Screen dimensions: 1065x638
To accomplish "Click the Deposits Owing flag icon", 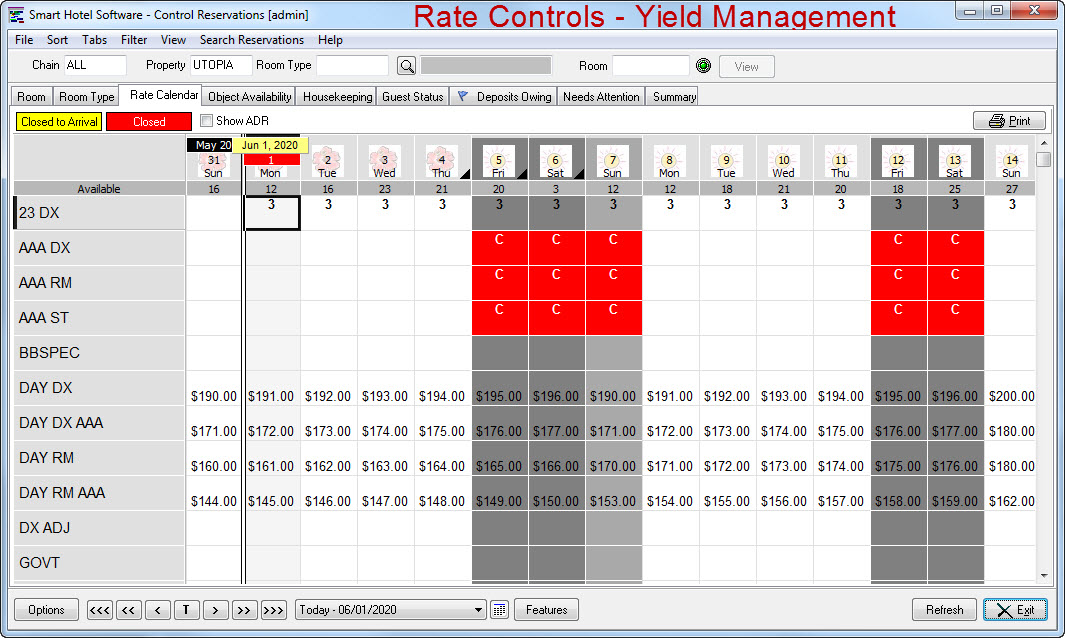I will (463, 96).
